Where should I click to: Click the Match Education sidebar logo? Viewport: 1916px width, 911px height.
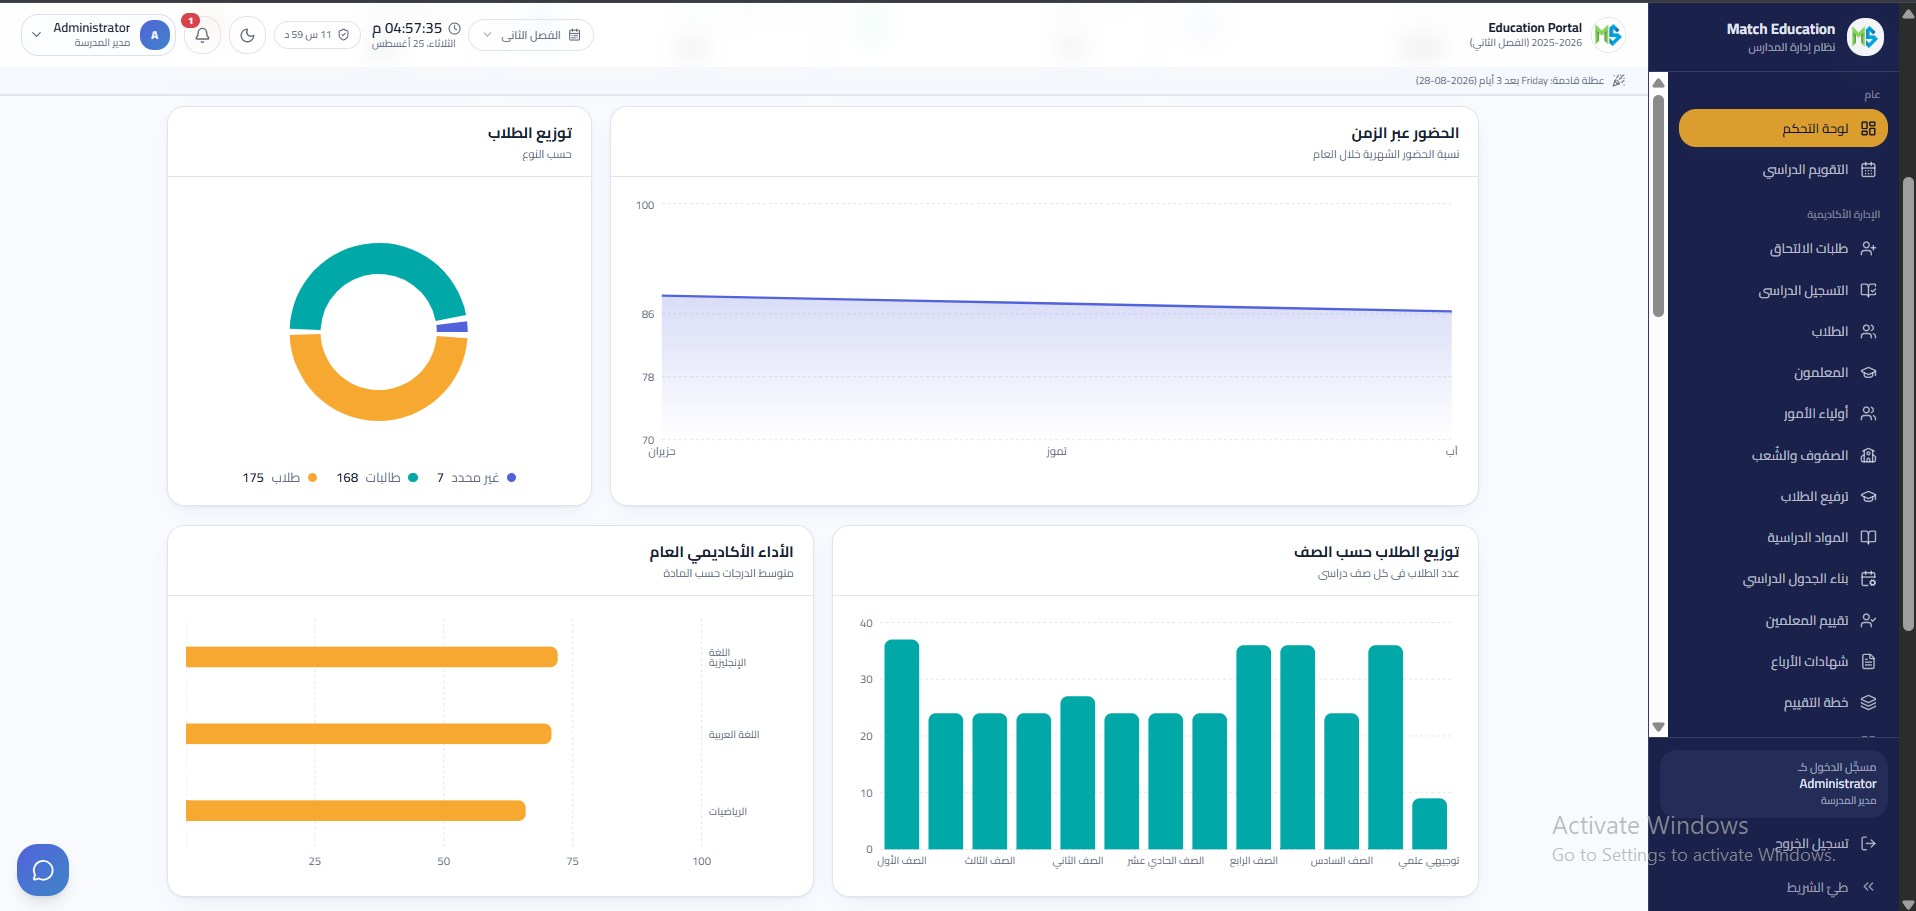[1864, 37]
